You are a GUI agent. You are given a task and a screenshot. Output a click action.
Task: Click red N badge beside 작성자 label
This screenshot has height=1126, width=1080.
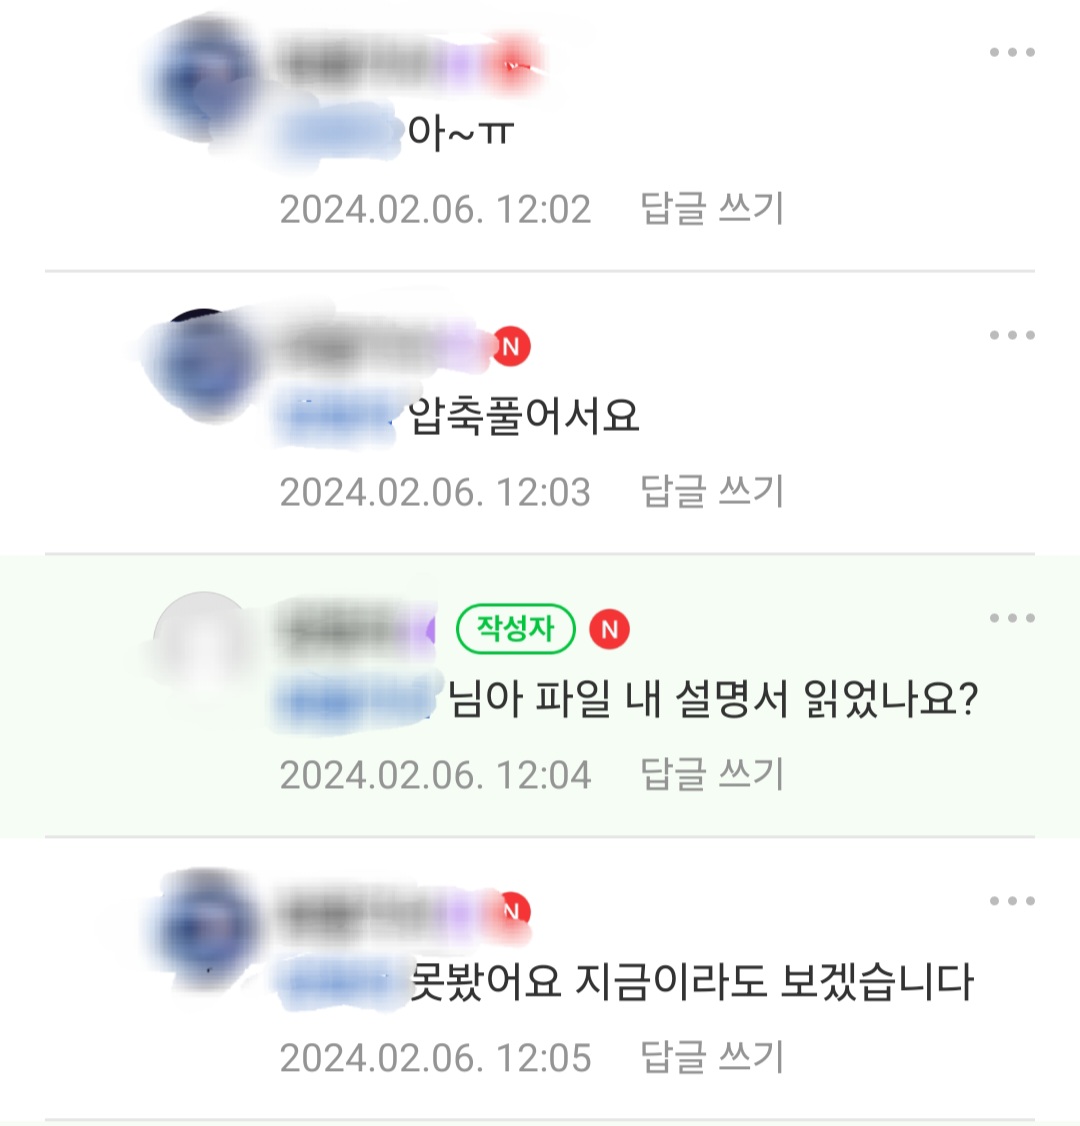(610, 629)
